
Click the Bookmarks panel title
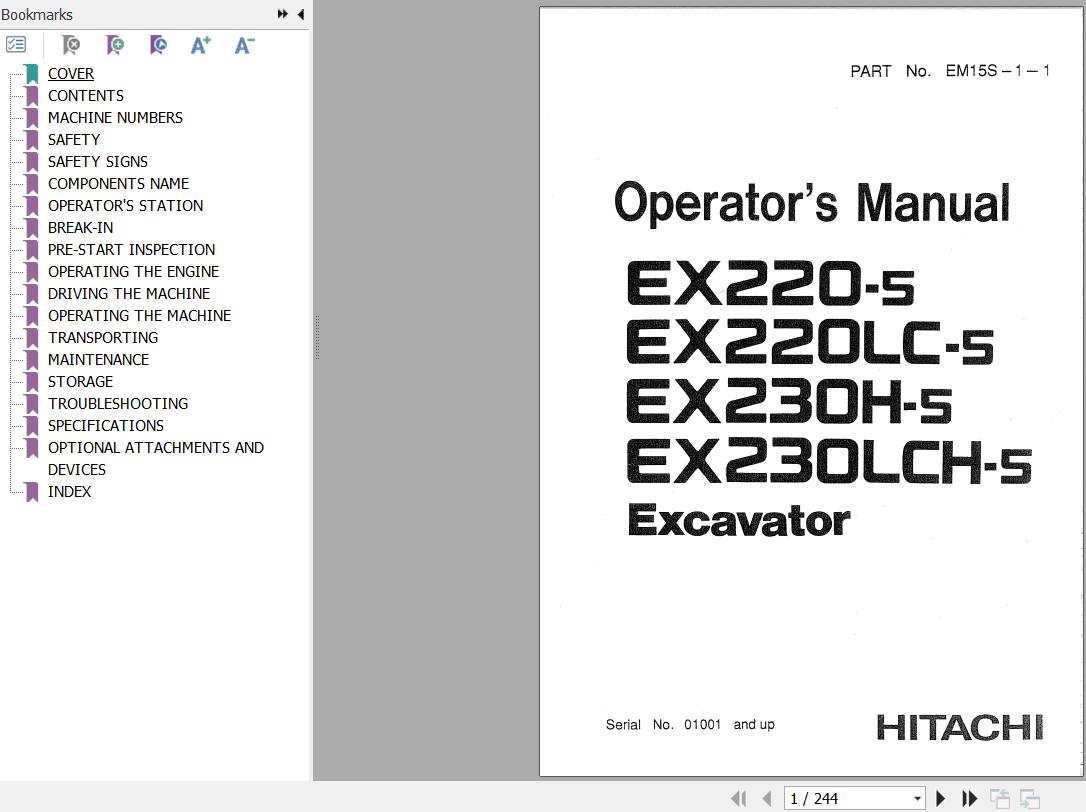coord(37,15)
